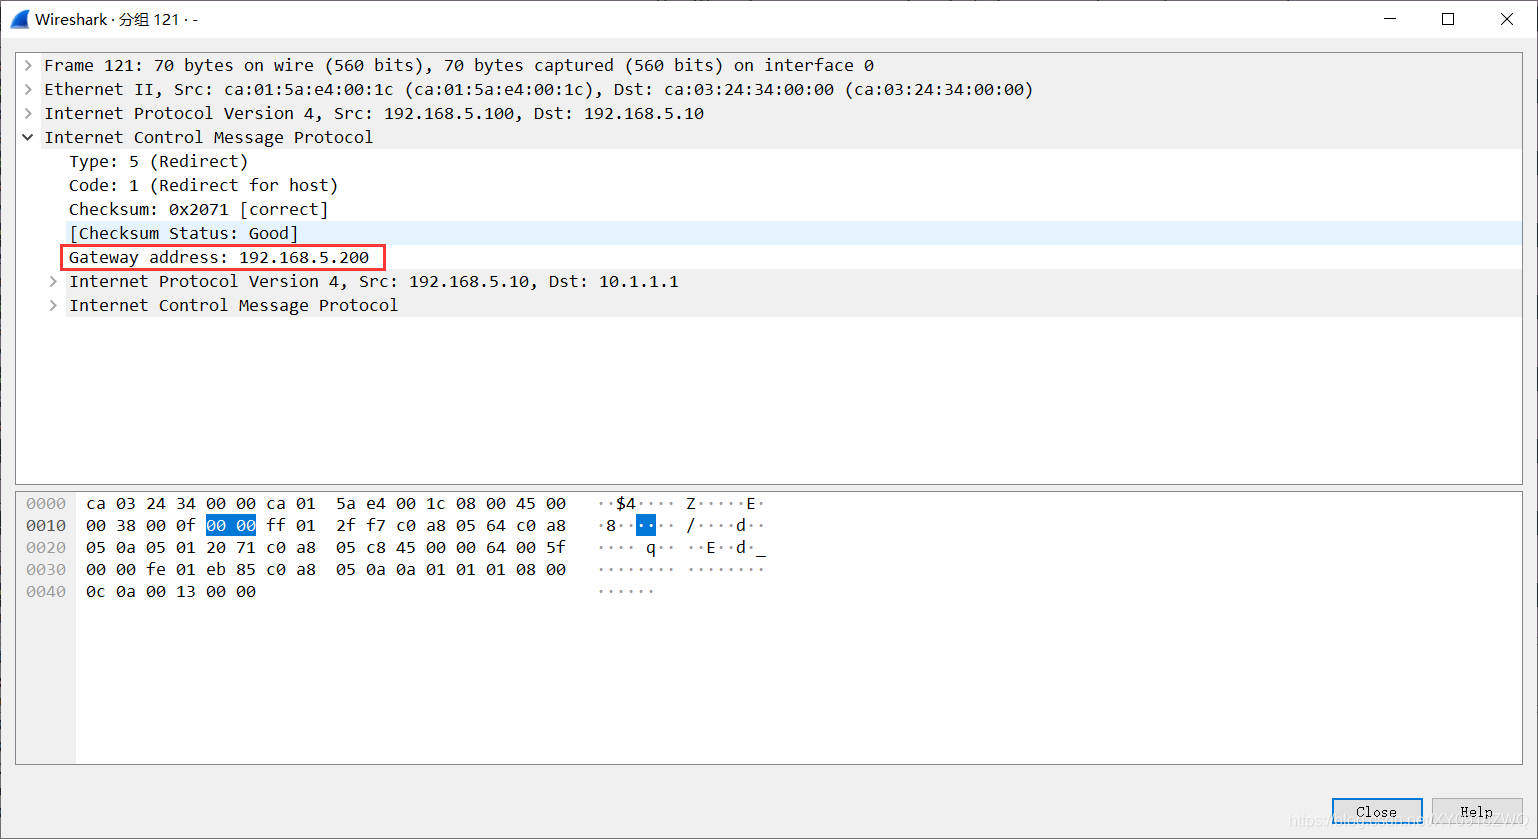Screen dimensions: 1538x839
Task: Click the hex bytes '20 71' in row 0020
Action: click(231, 547)
